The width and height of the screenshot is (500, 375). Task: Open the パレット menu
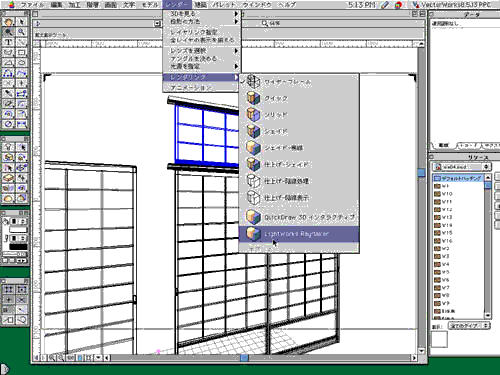[x=224, y=5]
